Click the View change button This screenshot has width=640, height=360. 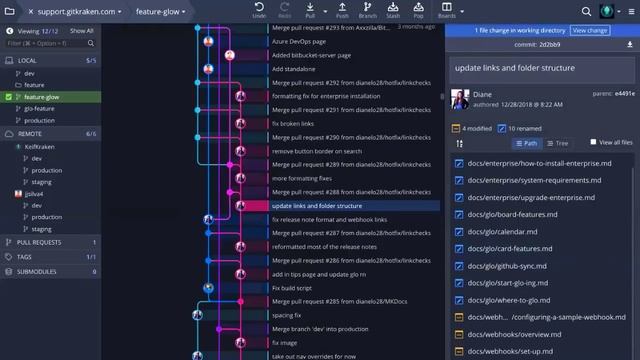point(590,30)
